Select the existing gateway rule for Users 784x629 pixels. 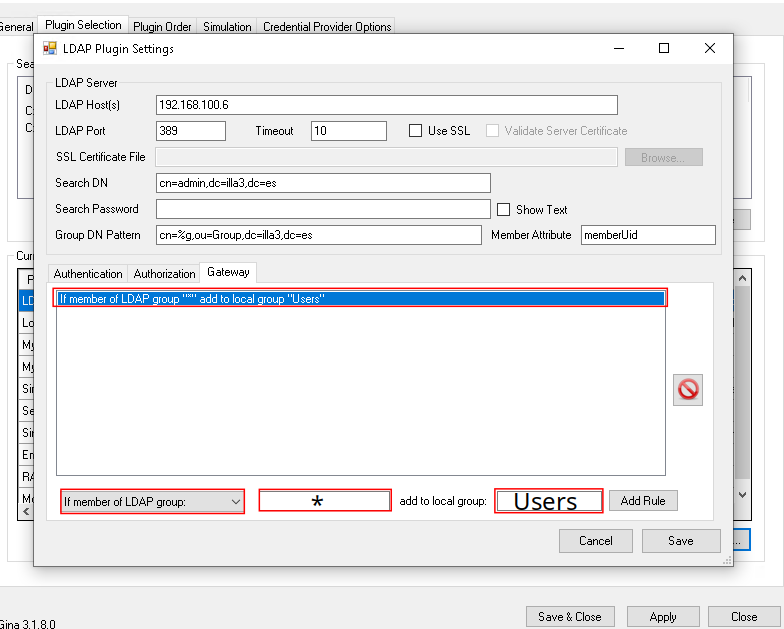pos(361,298)
